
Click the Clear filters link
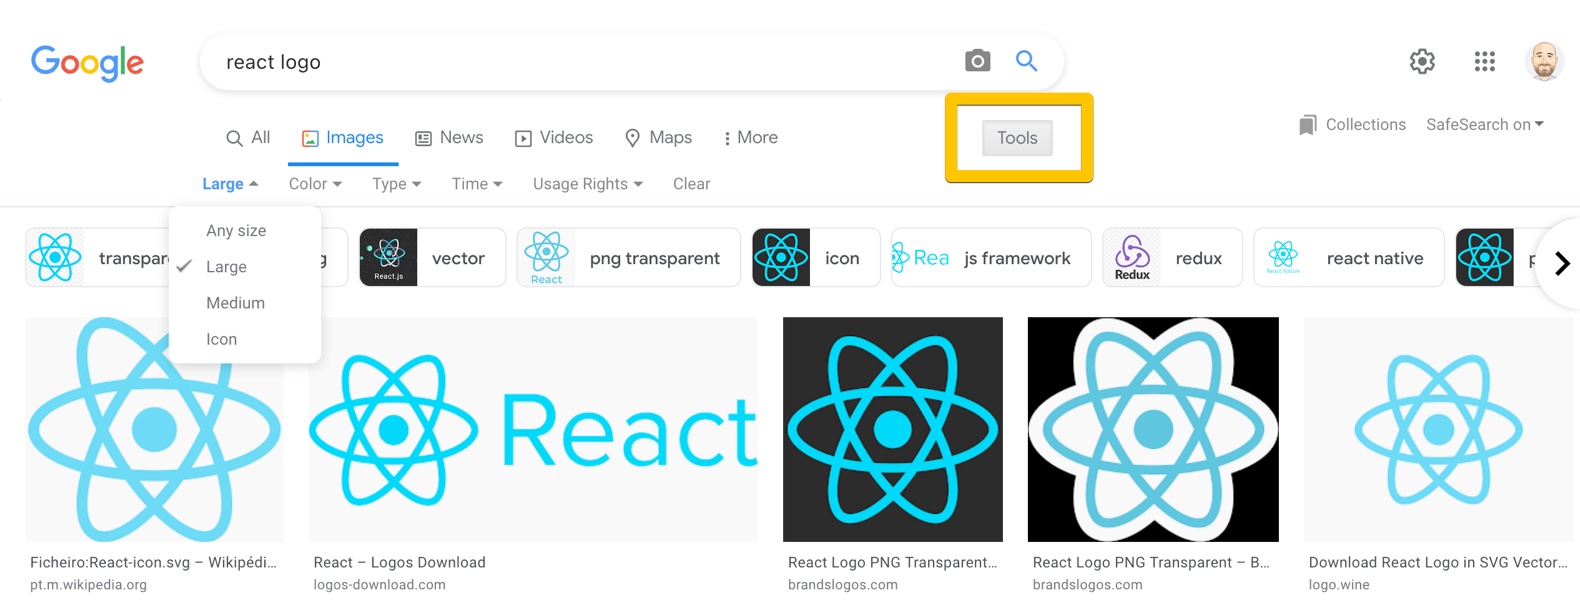691,184
